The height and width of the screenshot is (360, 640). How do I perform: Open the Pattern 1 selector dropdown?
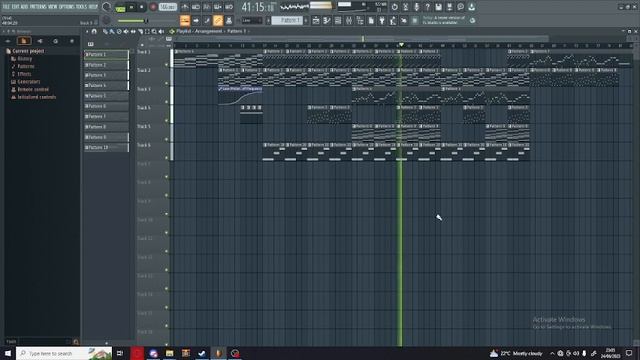[x=287, y=20]
